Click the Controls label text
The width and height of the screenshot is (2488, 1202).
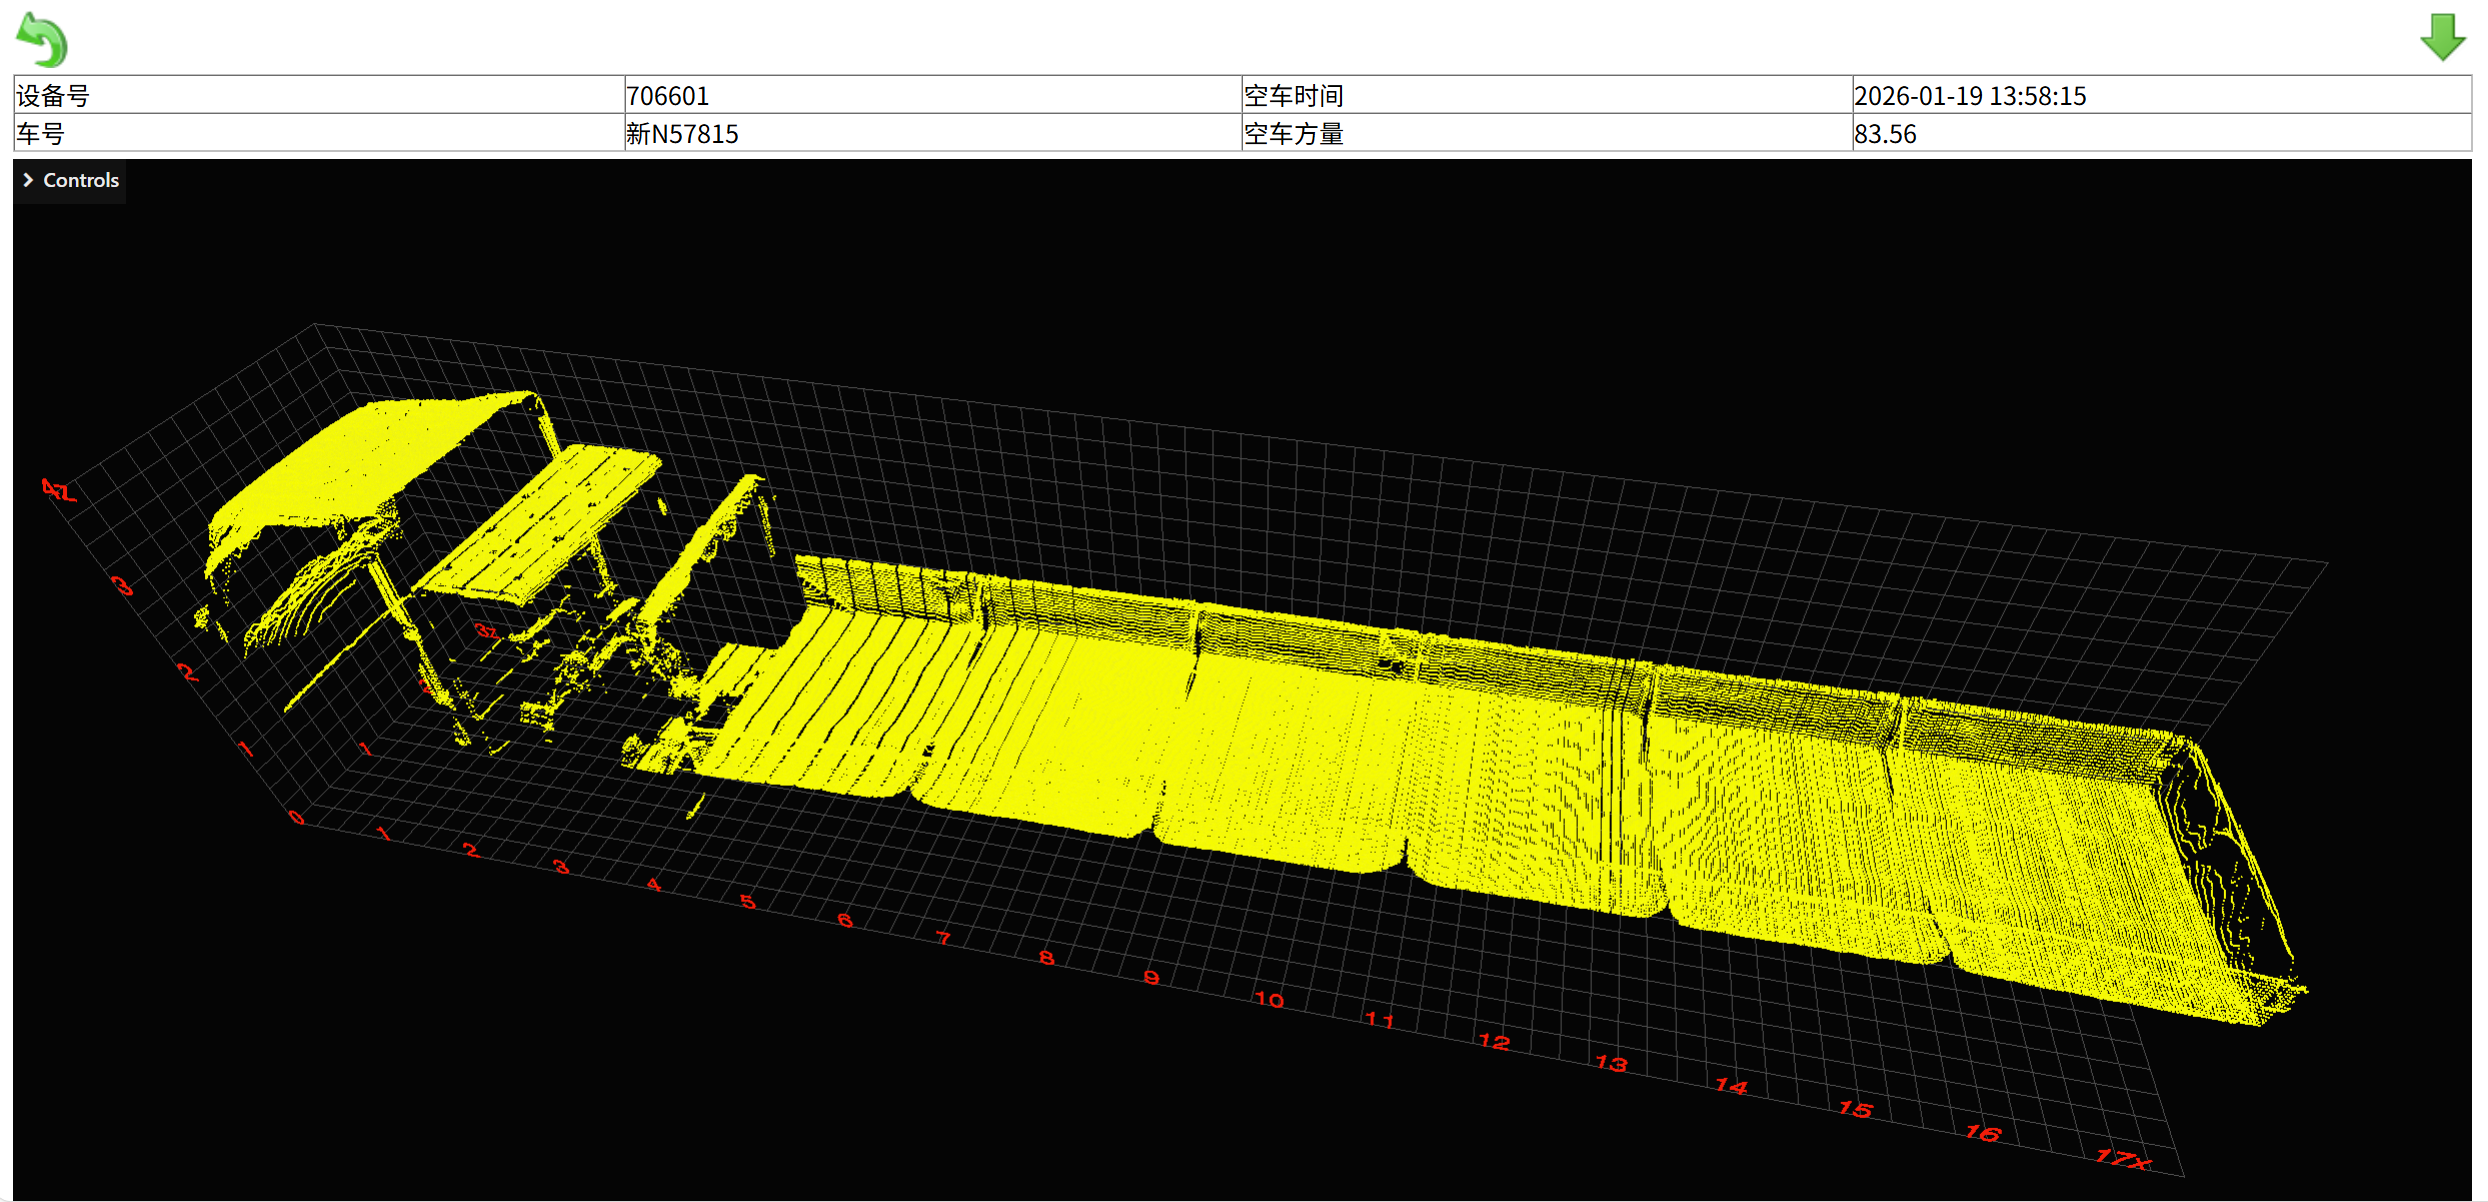tap(81, 180)
